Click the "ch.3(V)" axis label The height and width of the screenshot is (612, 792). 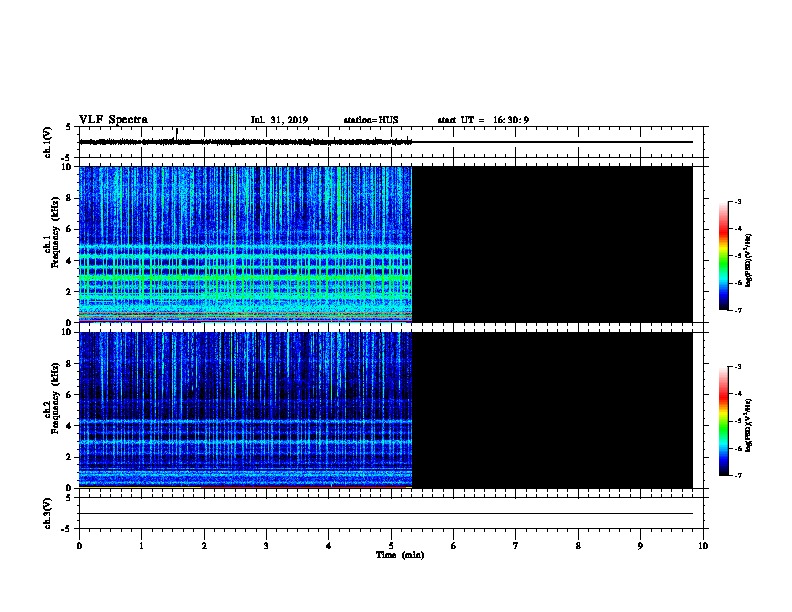pos(47,513)
